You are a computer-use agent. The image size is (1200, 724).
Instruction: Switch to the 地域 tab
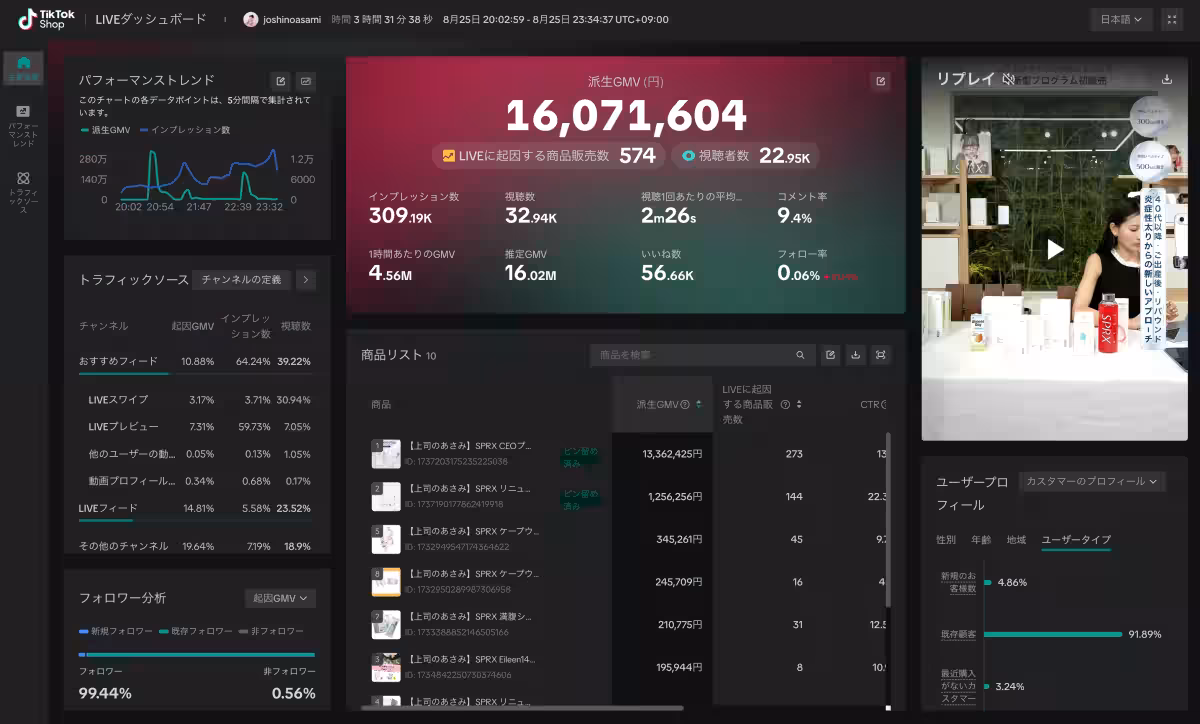1016,540
